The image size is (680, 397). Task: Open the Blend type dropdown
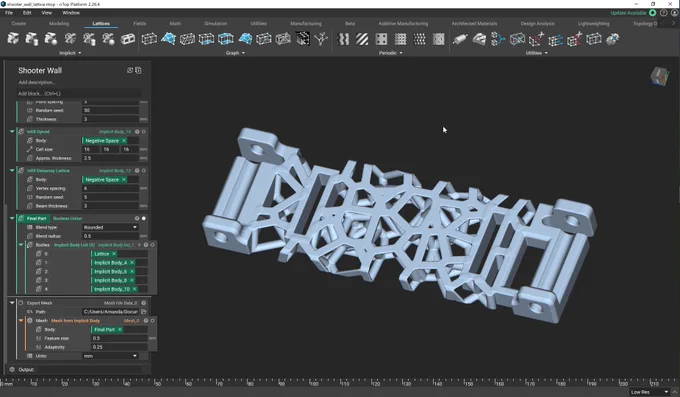[x=110, y=227]
